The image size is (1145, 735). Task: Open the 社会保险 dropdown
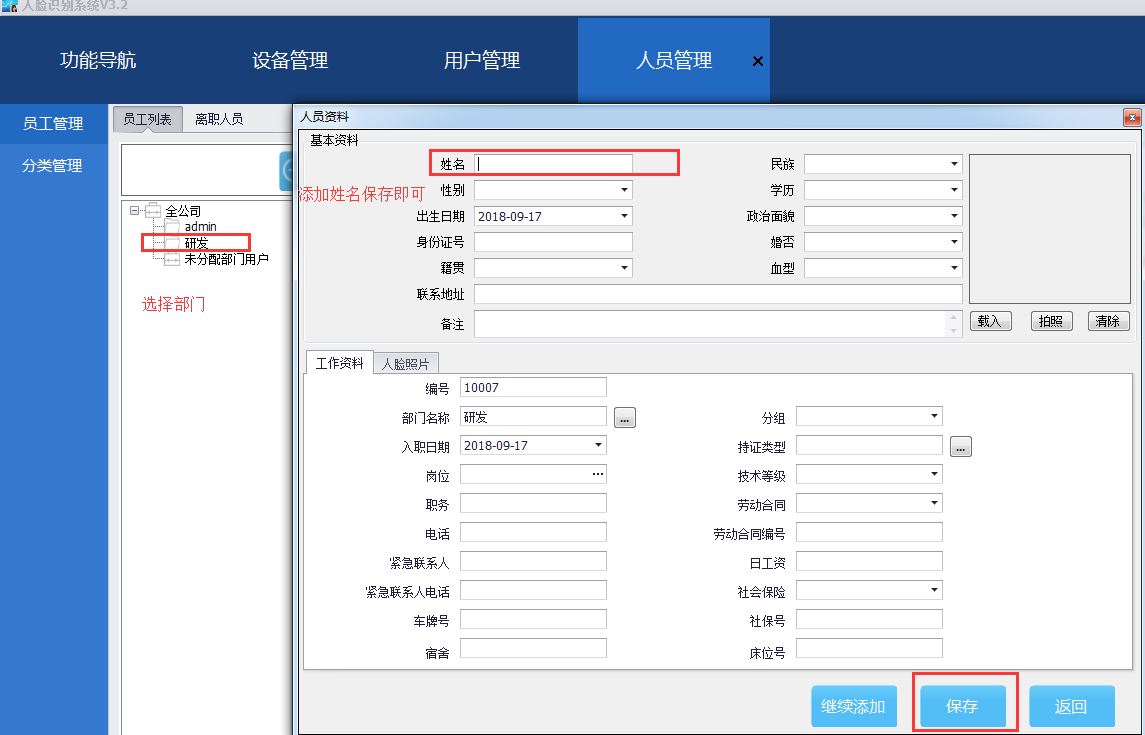tap(935, 590)
